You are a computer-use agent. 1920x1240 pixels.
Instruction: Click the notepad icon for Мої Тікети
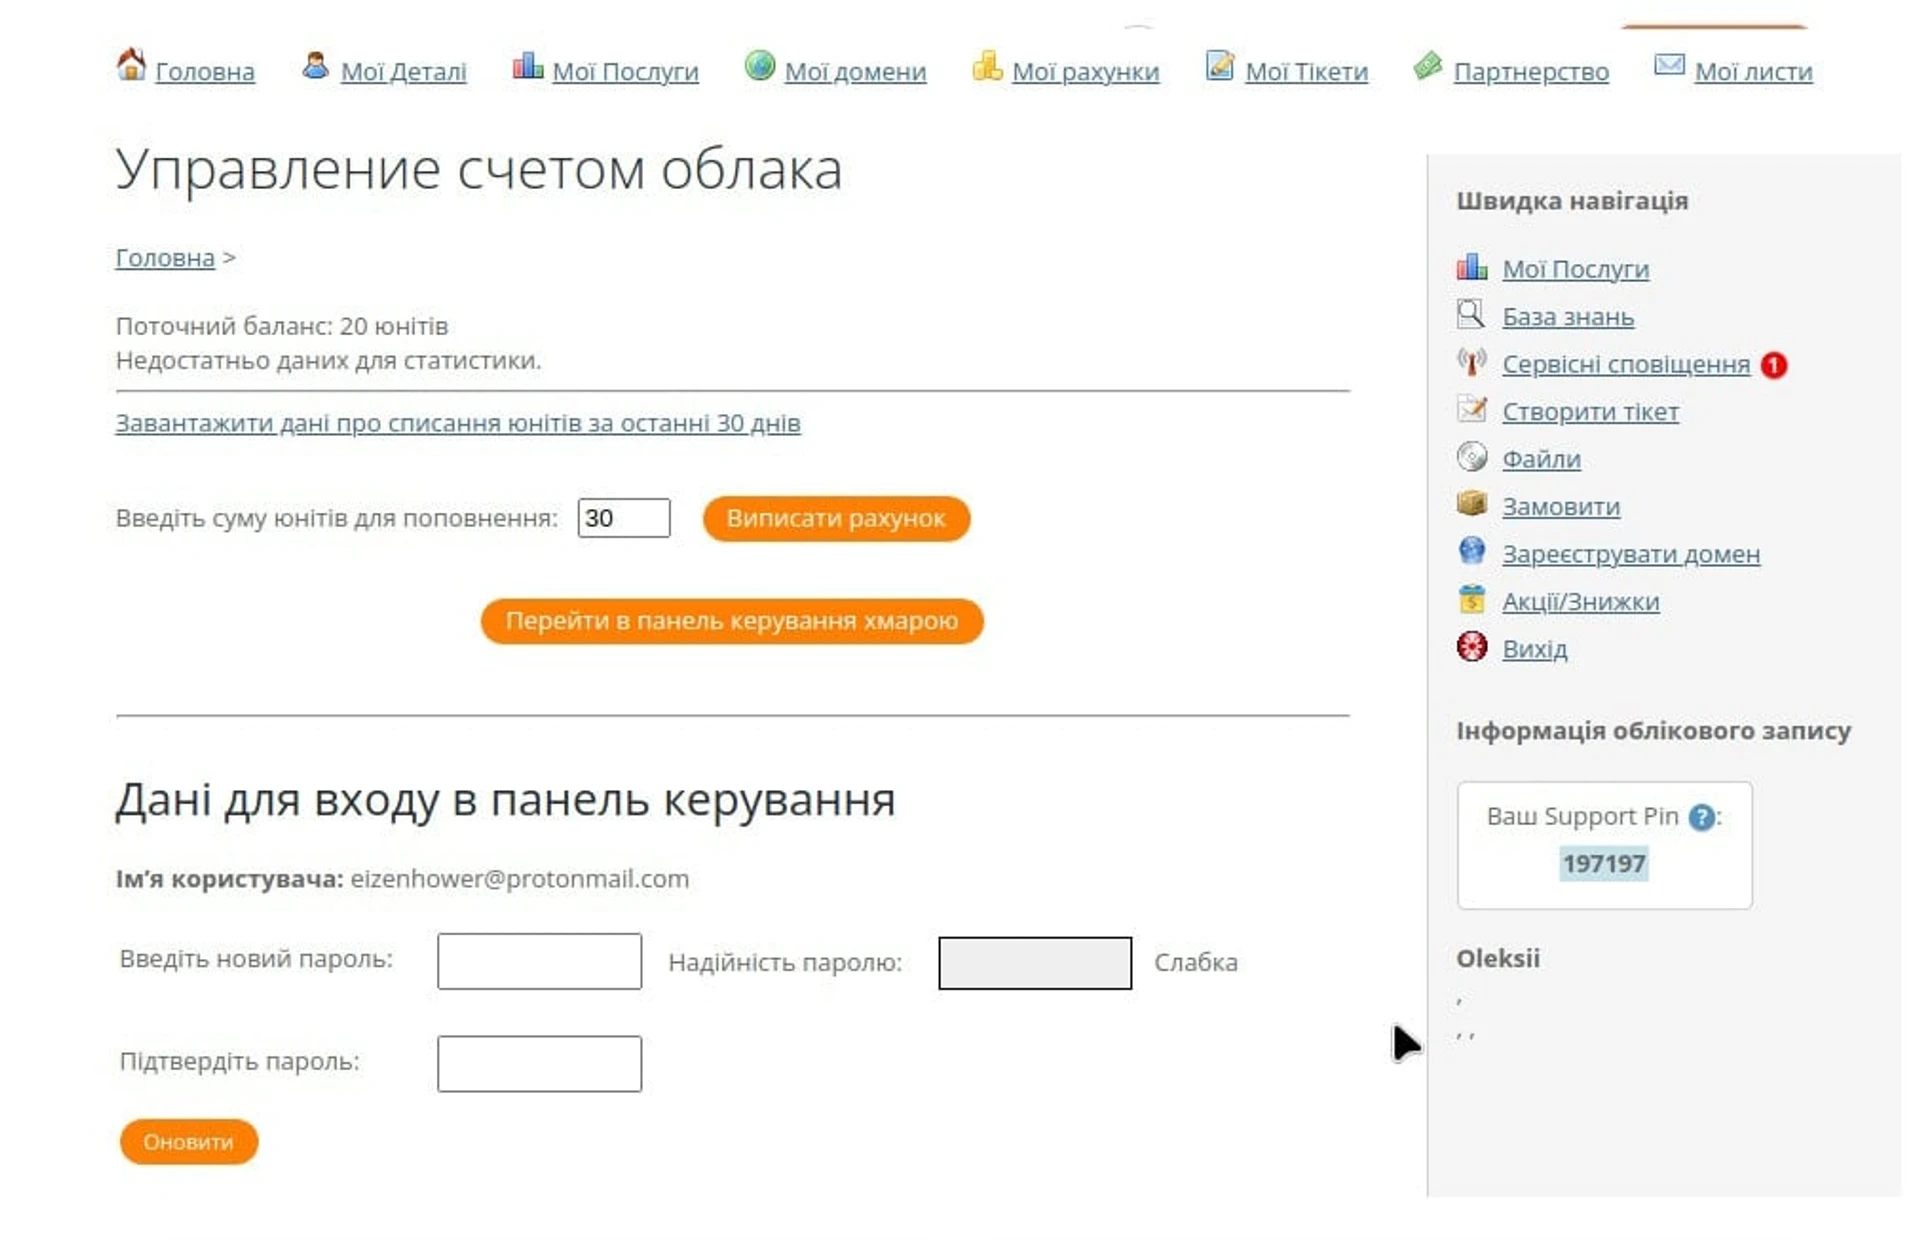[1220, 66]
